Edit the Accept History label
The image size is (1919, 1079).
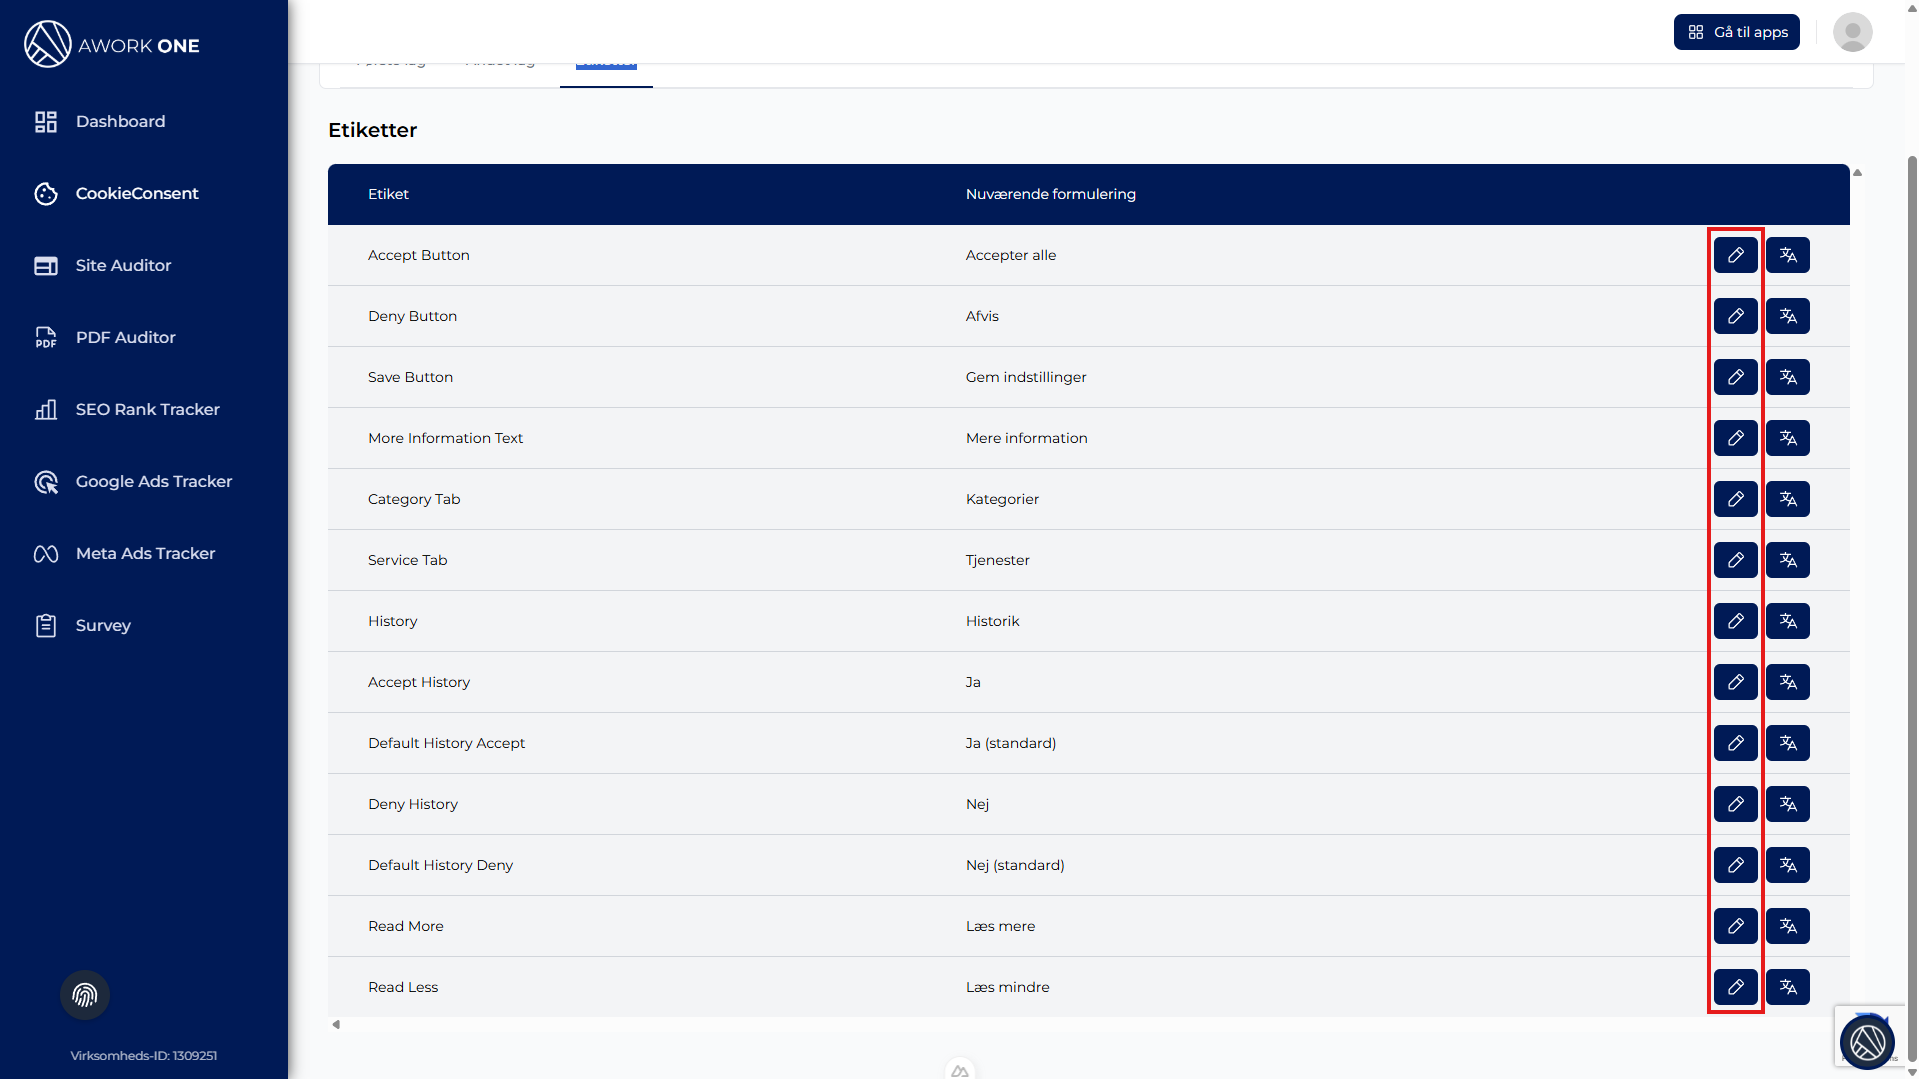1735,682
